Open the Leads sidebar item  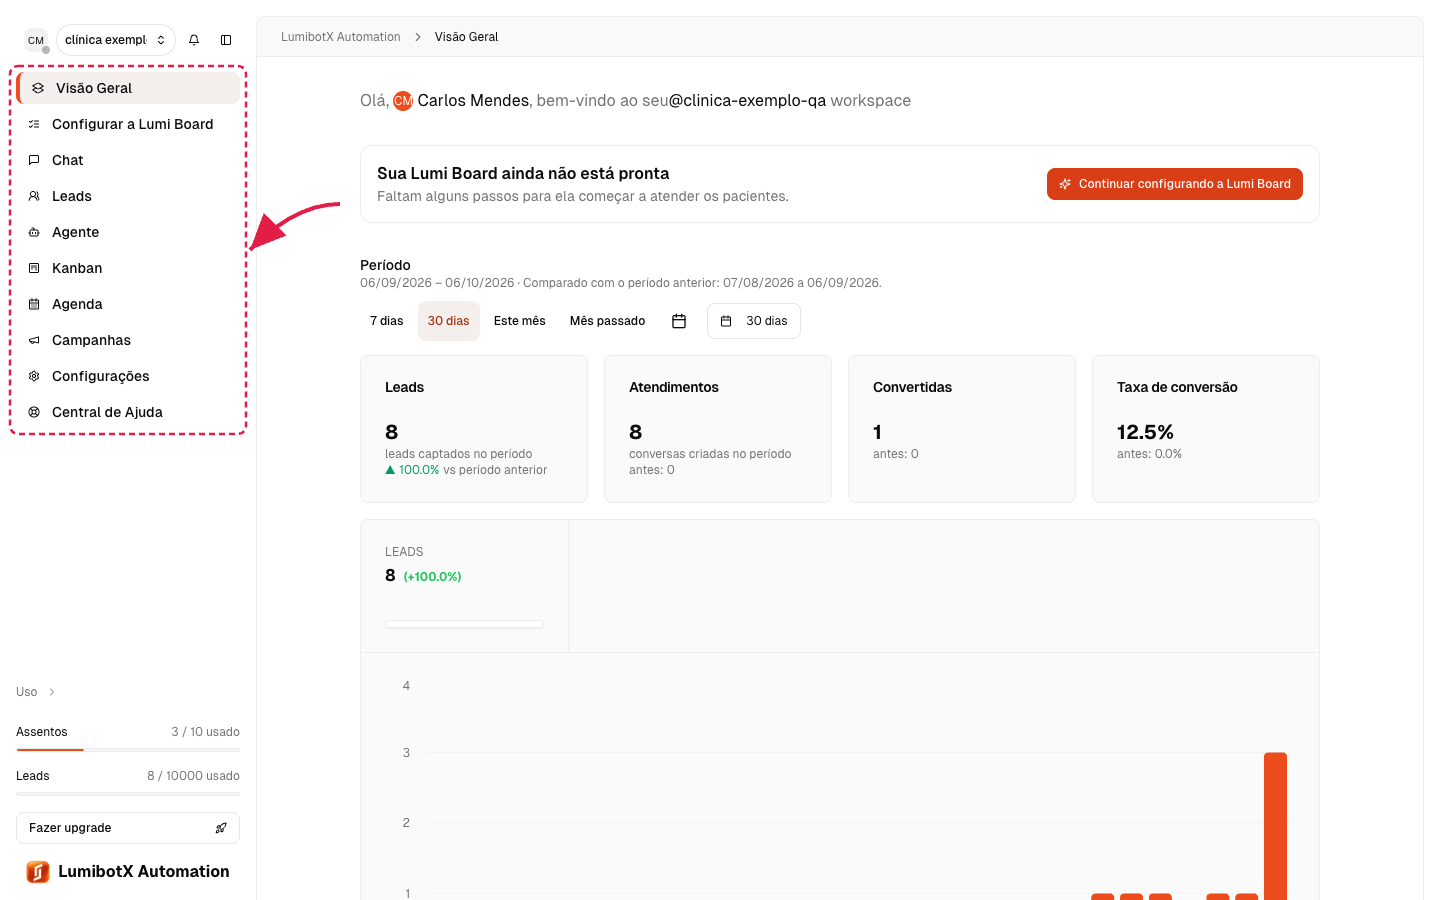[128, 196]
